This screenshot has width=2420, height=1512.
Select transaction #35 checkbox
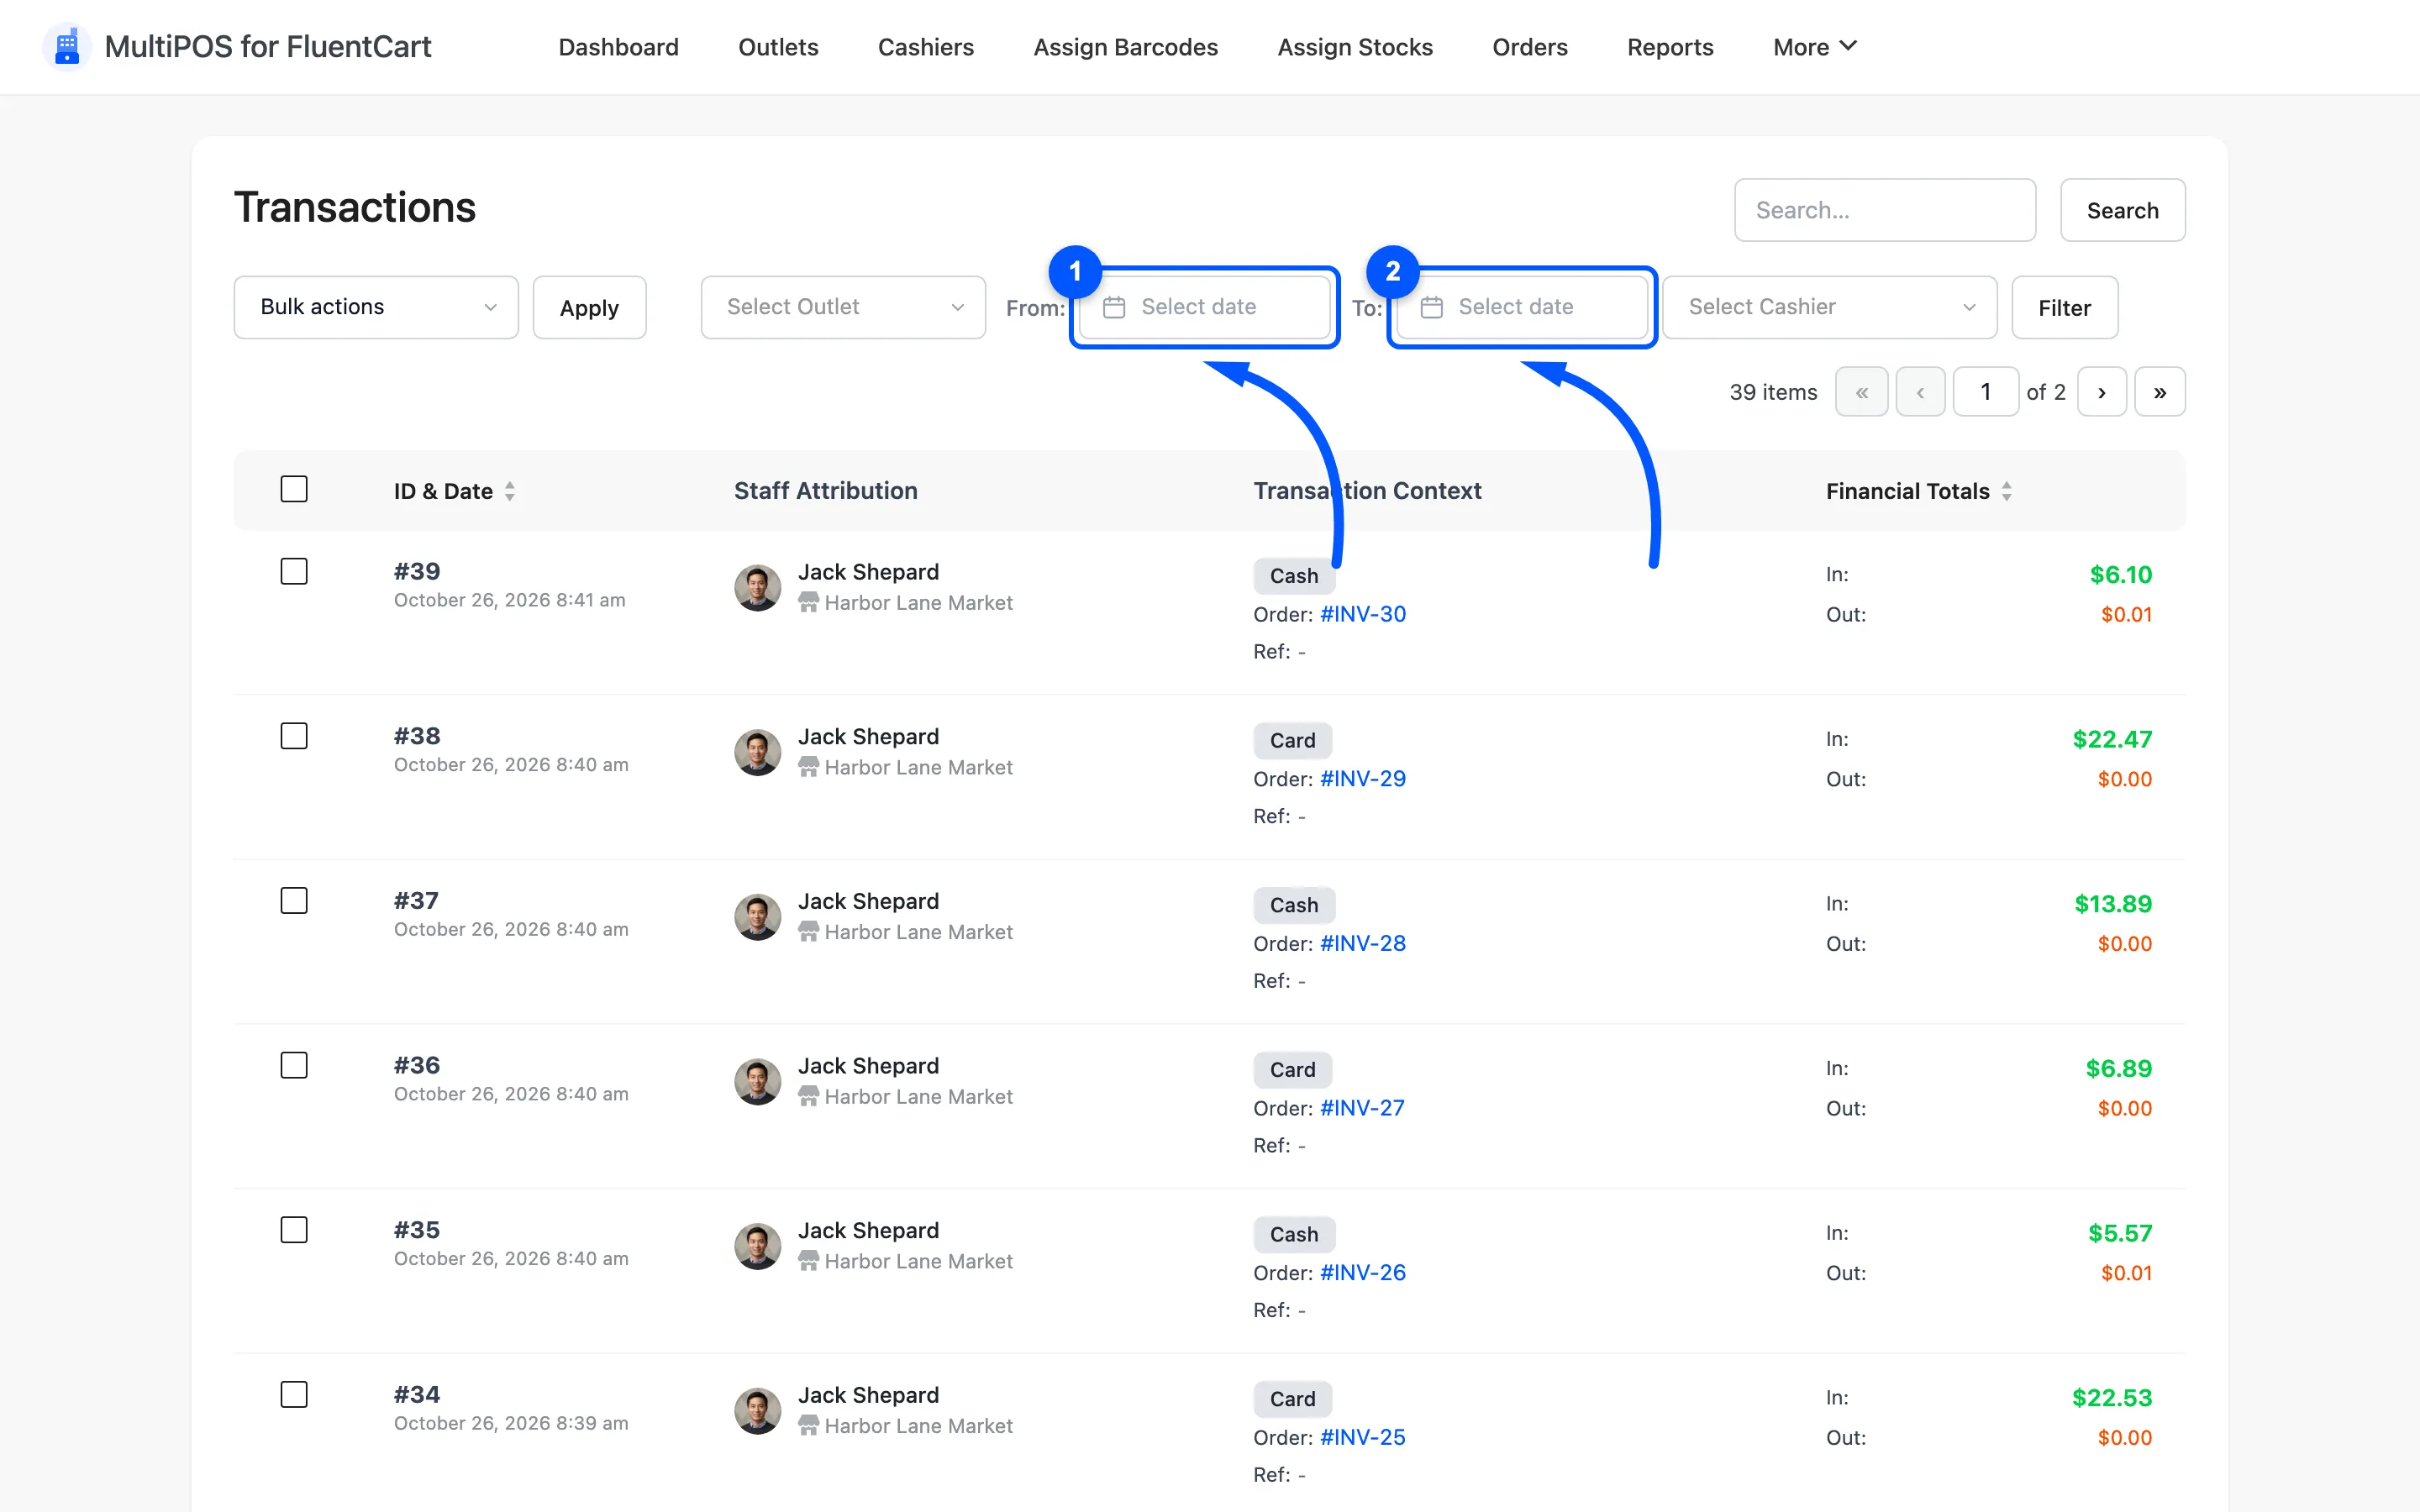coord(294,1230)
